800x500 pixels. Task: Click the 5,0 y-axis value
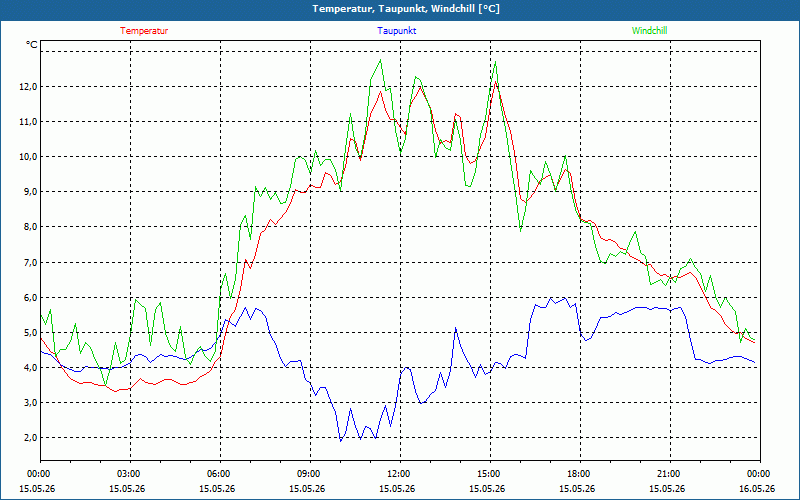coord(31,333)
